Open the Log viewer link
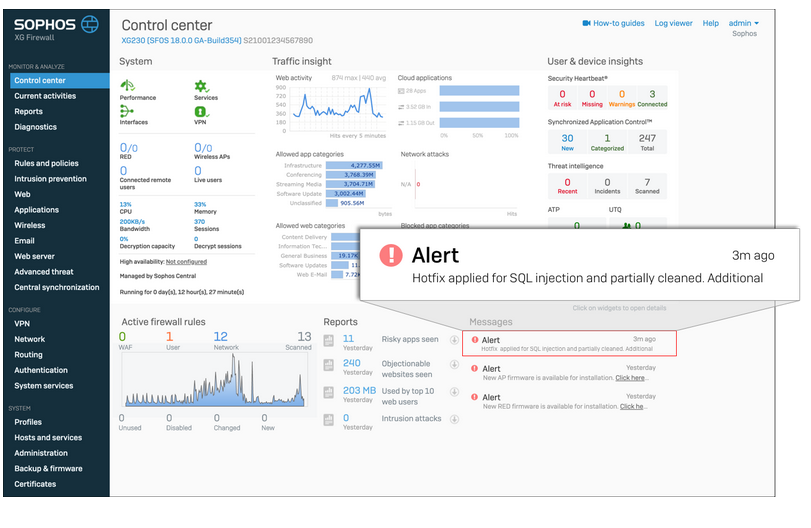Screen dimensions: 811x528 tap(673, 23)
